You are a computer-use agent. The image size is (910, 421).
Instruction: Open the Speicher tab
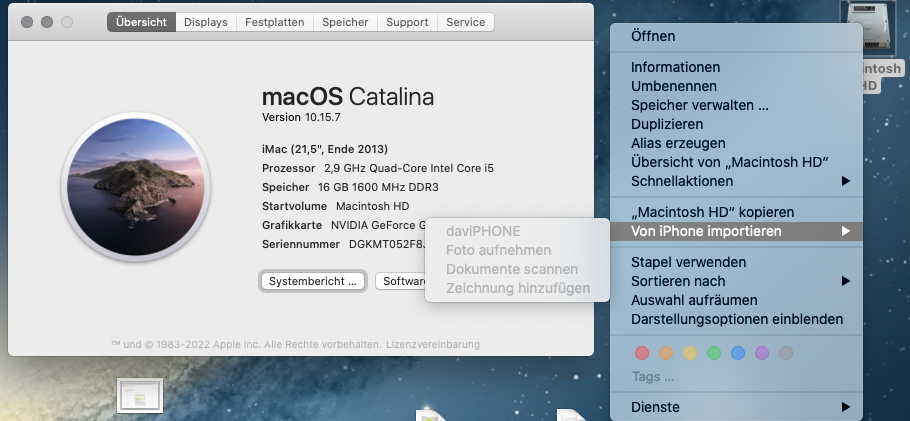pos(345,22)
